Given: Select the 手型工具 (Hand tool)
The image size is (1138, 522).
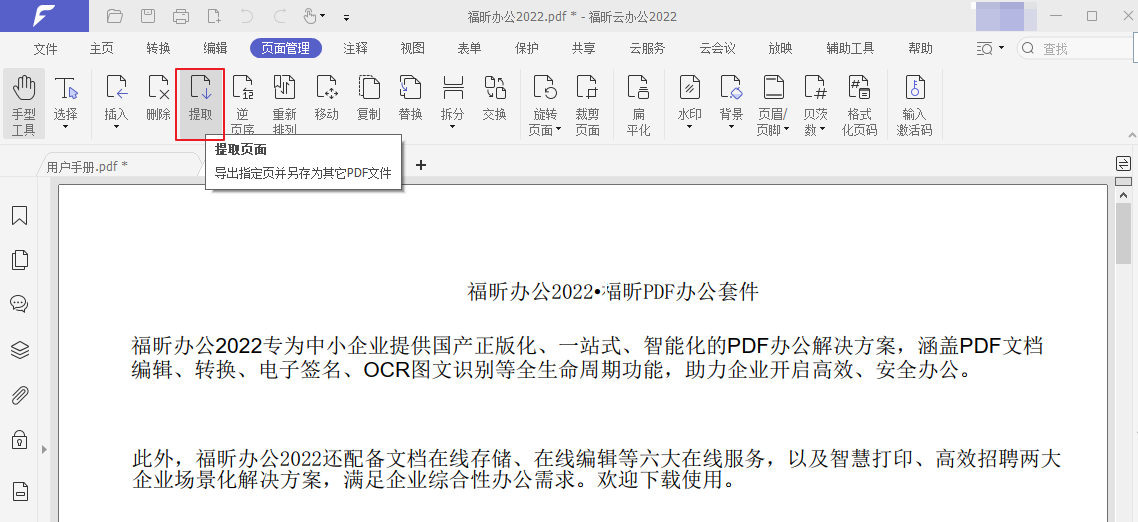Looking at the screenshot, I should click(x=23, y=103).
